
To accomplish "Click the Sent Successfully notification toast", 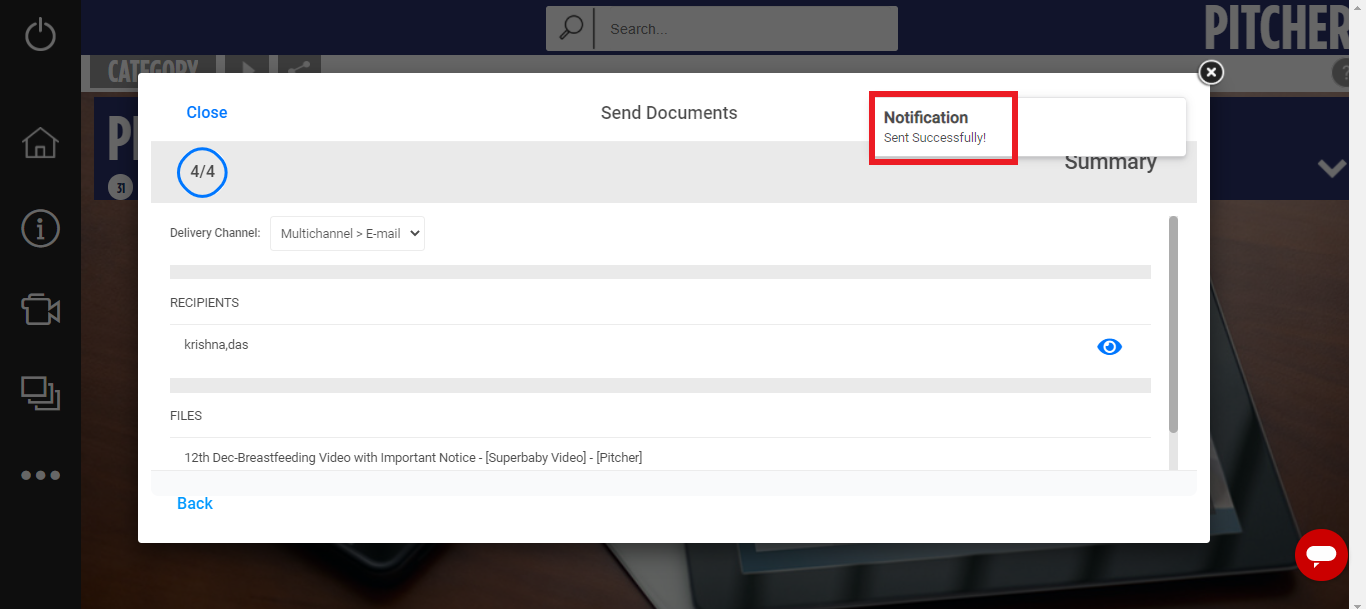I will [x=1027, y=127].
